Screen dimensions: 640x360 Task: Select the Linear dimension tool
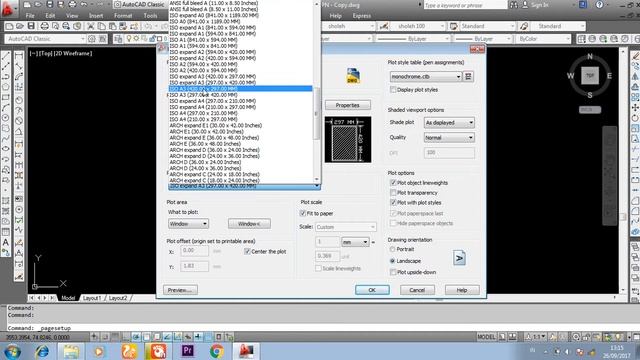click(x=19, y=56)
